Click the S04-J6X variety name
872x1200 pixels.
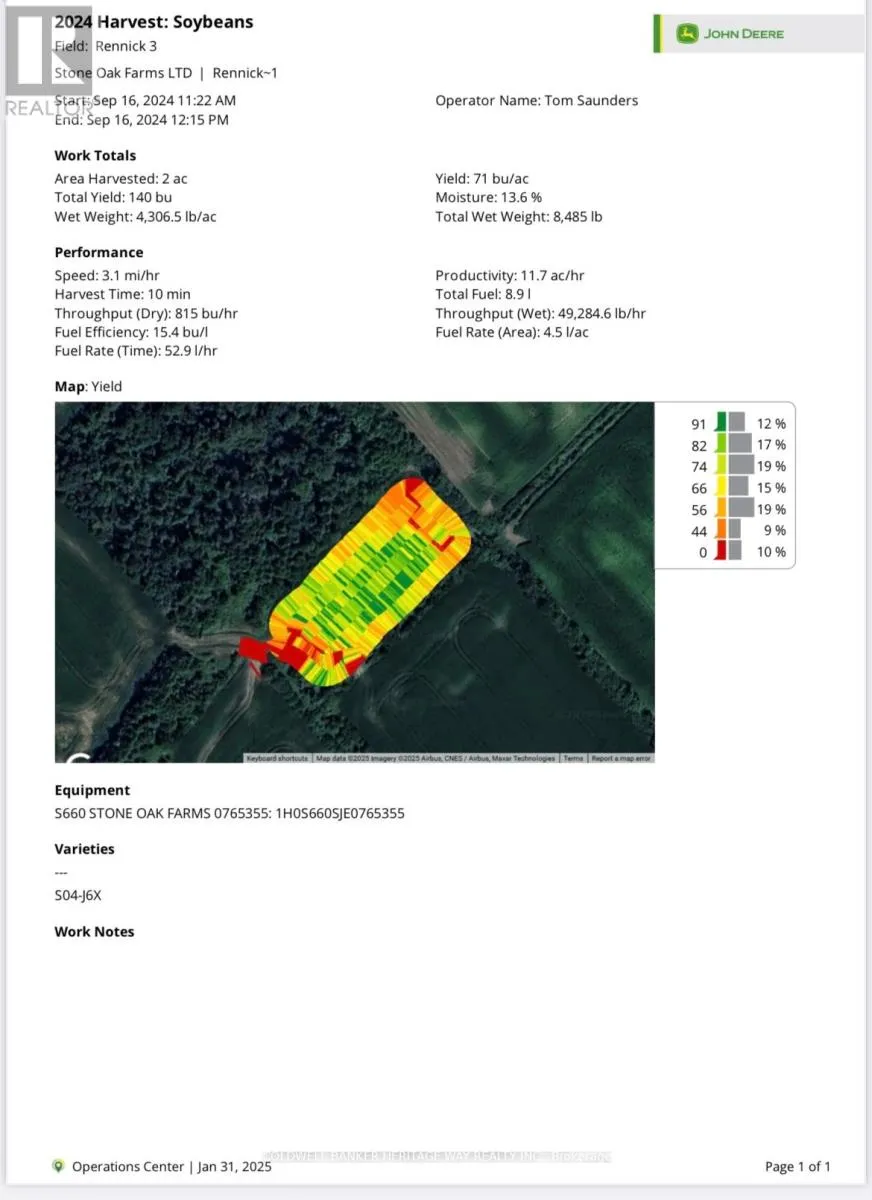click(80, 897)
